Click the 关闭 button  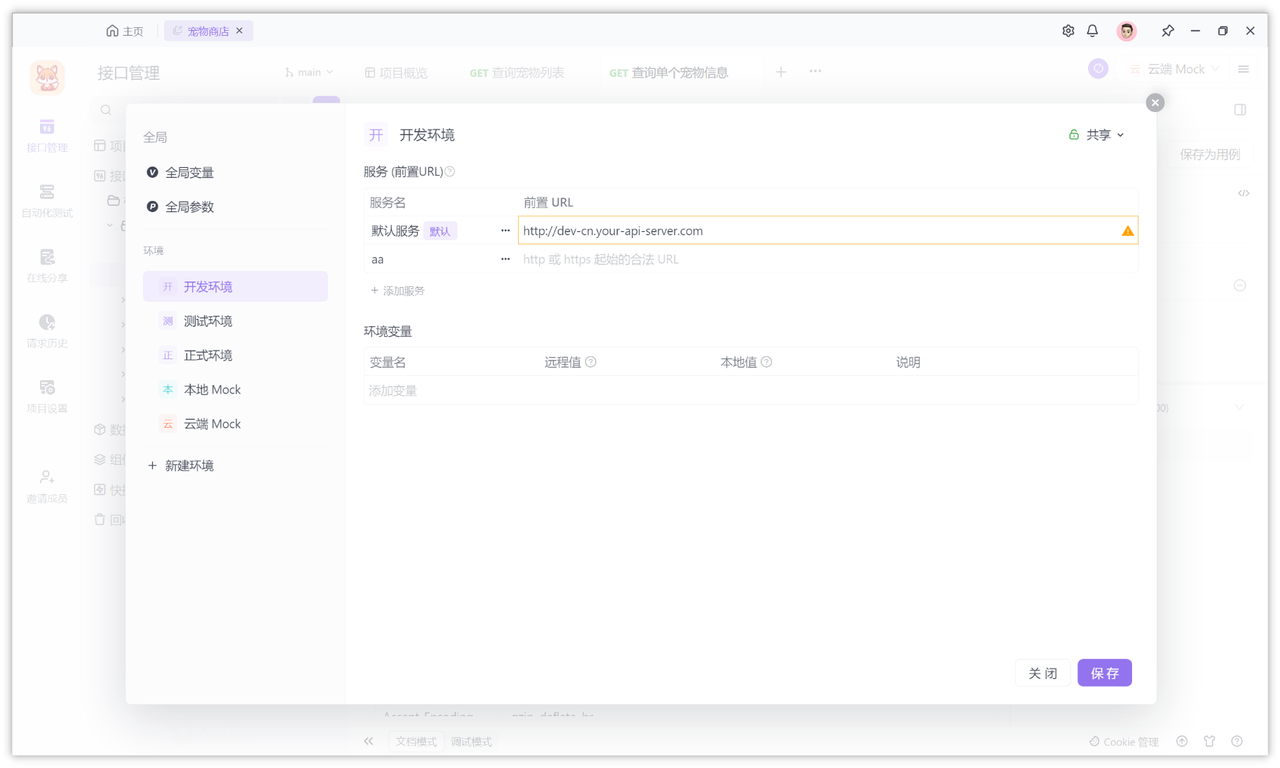[1043, 673]
